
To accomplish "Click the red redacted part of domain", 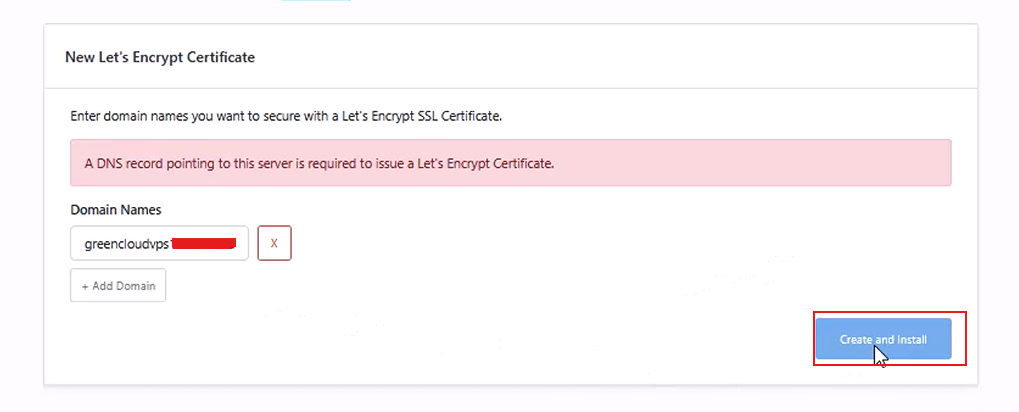I will tap(205, 244).
